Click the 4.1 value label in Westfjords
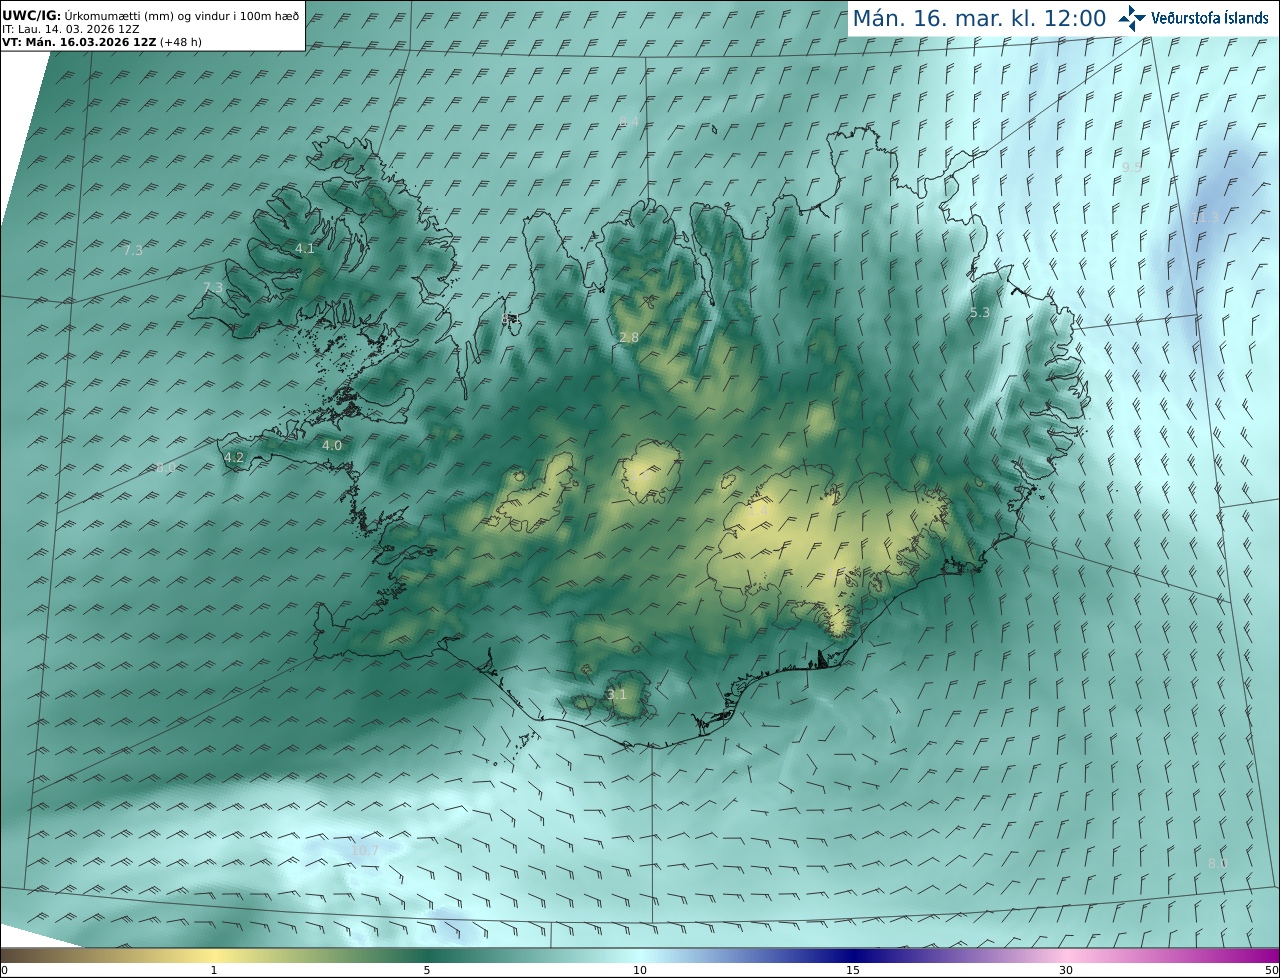Screen dimensions: 1280x978 pos(305,248)
